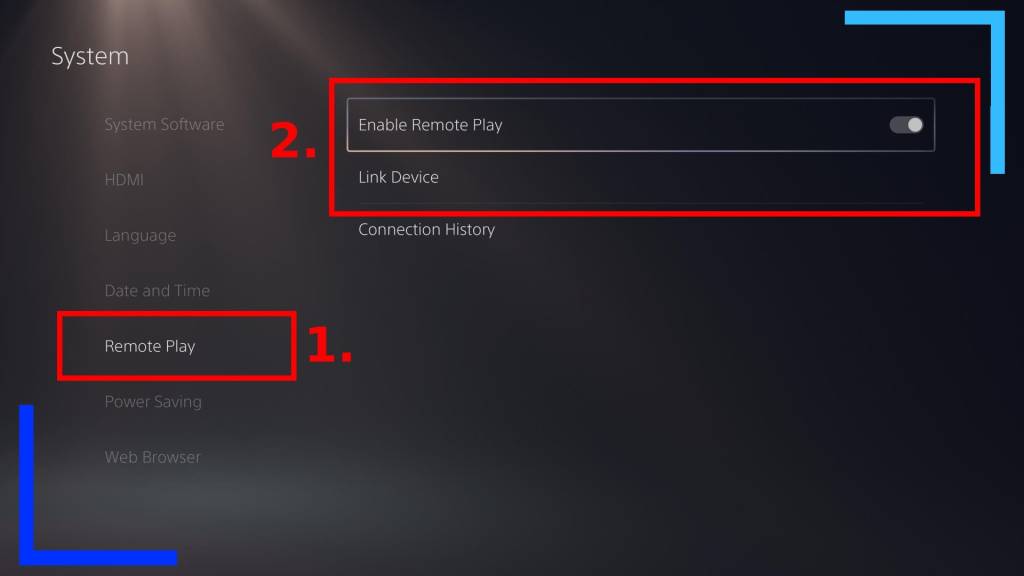This screenshot has width=1024, height=576.
Task: Select the Enable Remote Play text label
Action: (430, 125)
